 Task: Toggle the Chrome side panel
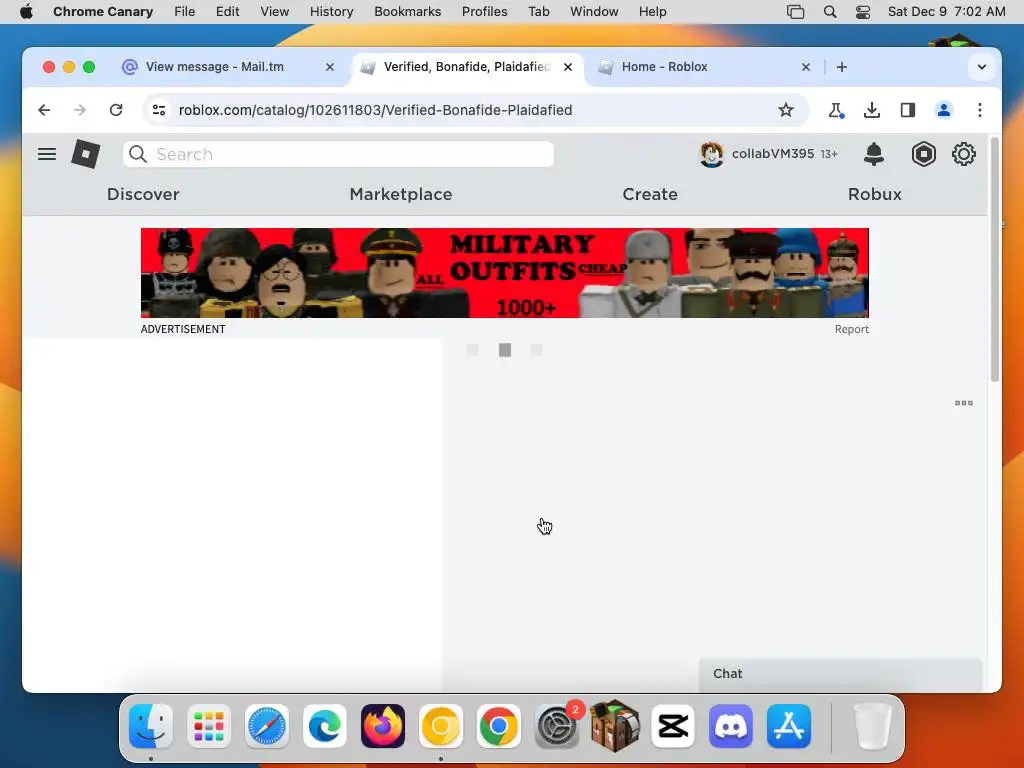point(908,110)
